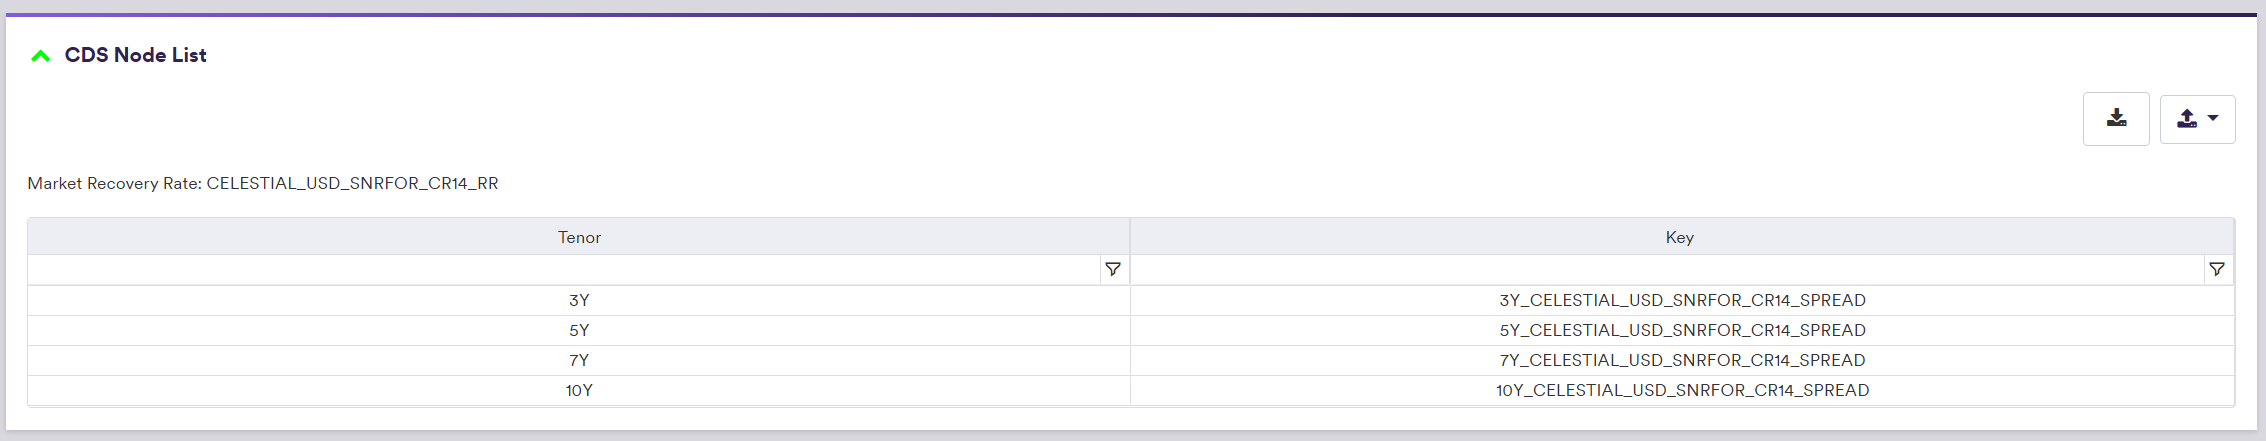Click the Tenor filter text field

click(564, 270)
